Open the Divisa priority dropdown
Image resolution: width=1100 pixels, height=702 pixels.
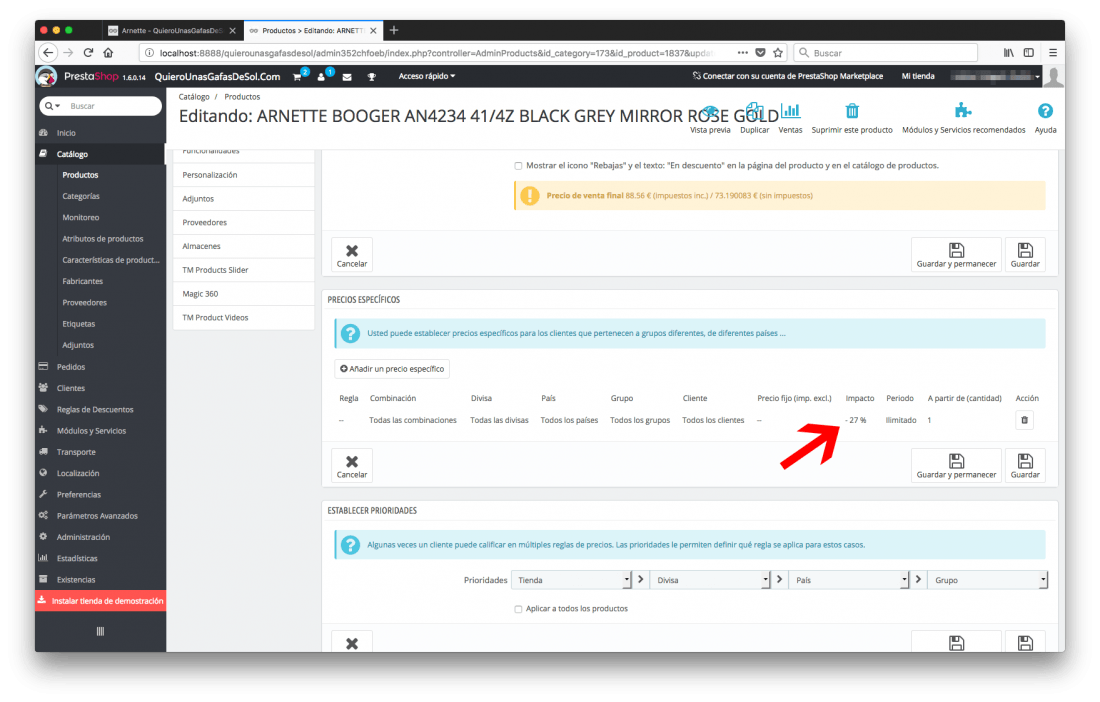tap(710, 580)
